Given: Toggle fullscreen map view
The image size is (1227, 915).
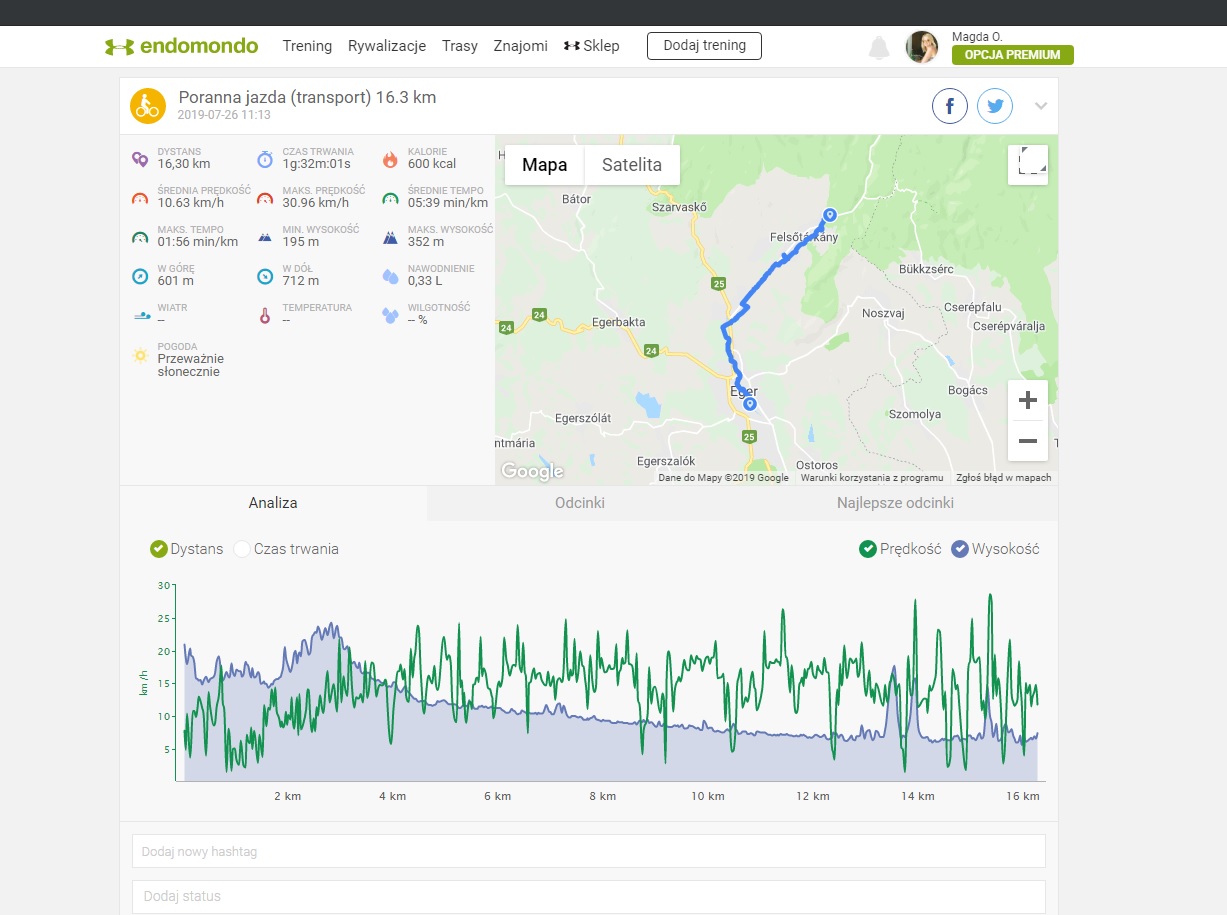Looking at the screenshot, I should click(1028, 165).
